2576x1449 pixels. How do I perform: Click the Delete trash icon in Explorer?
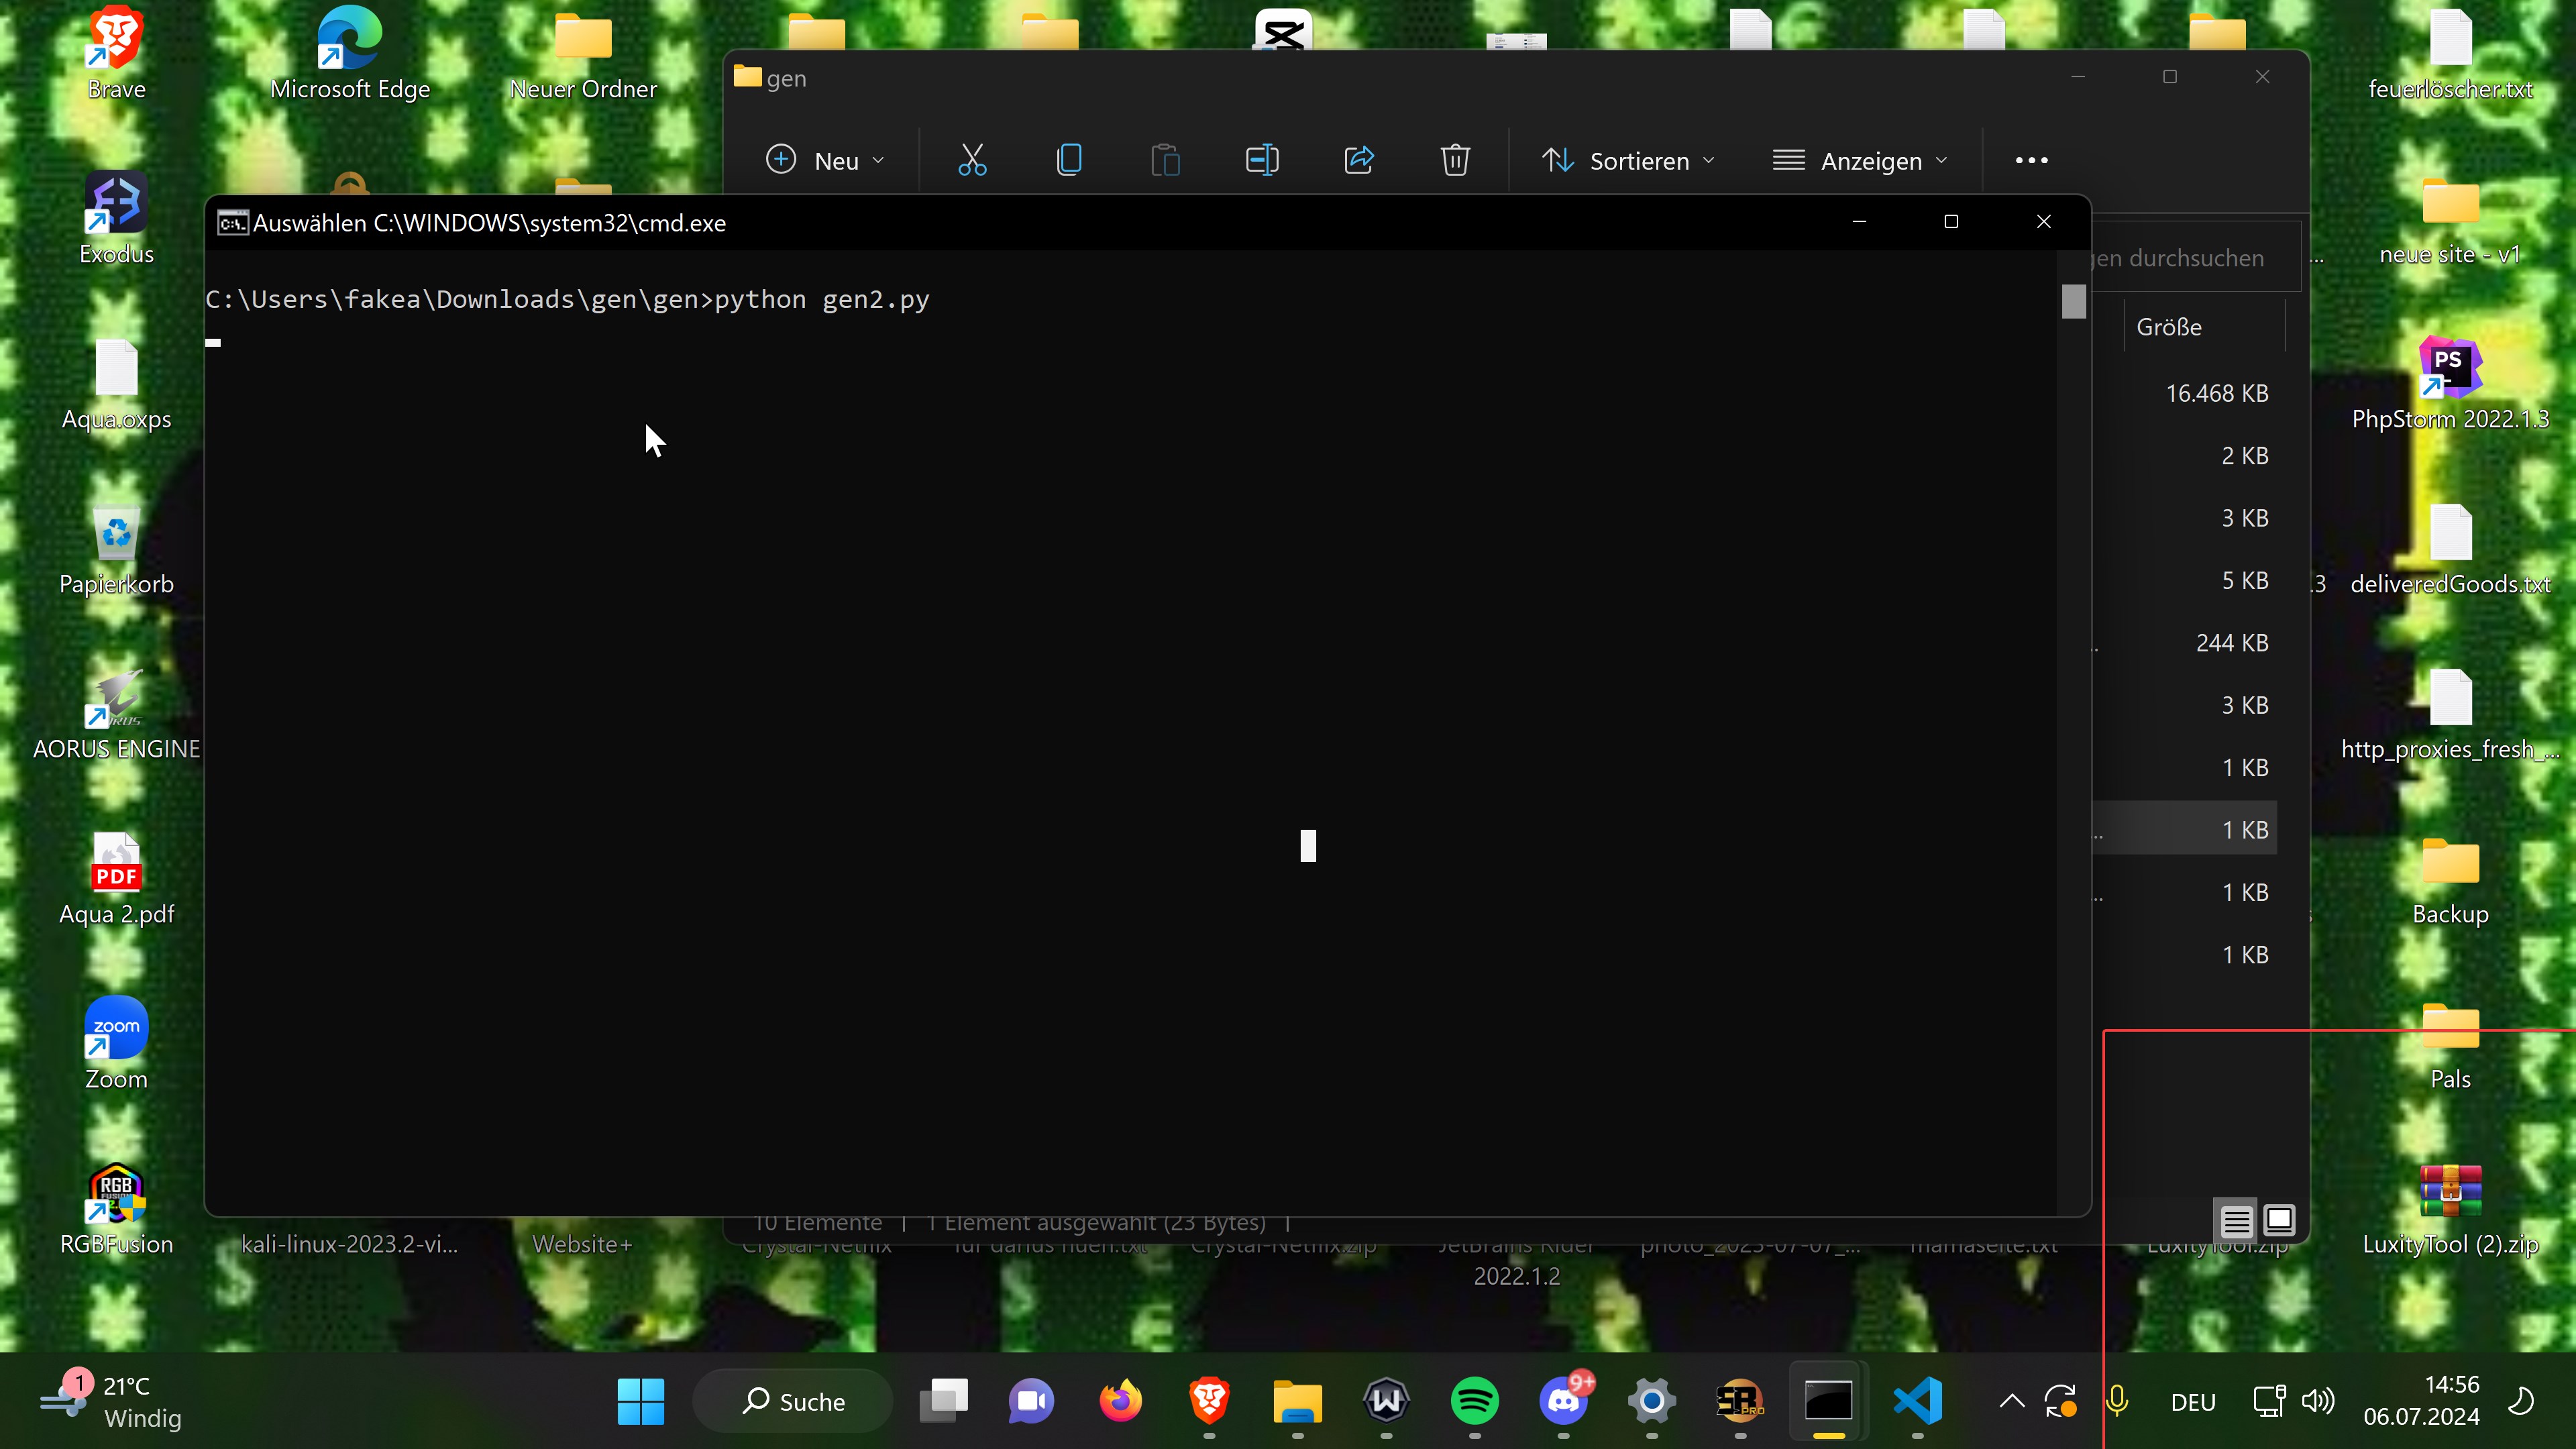click(x=1455, y=160)
